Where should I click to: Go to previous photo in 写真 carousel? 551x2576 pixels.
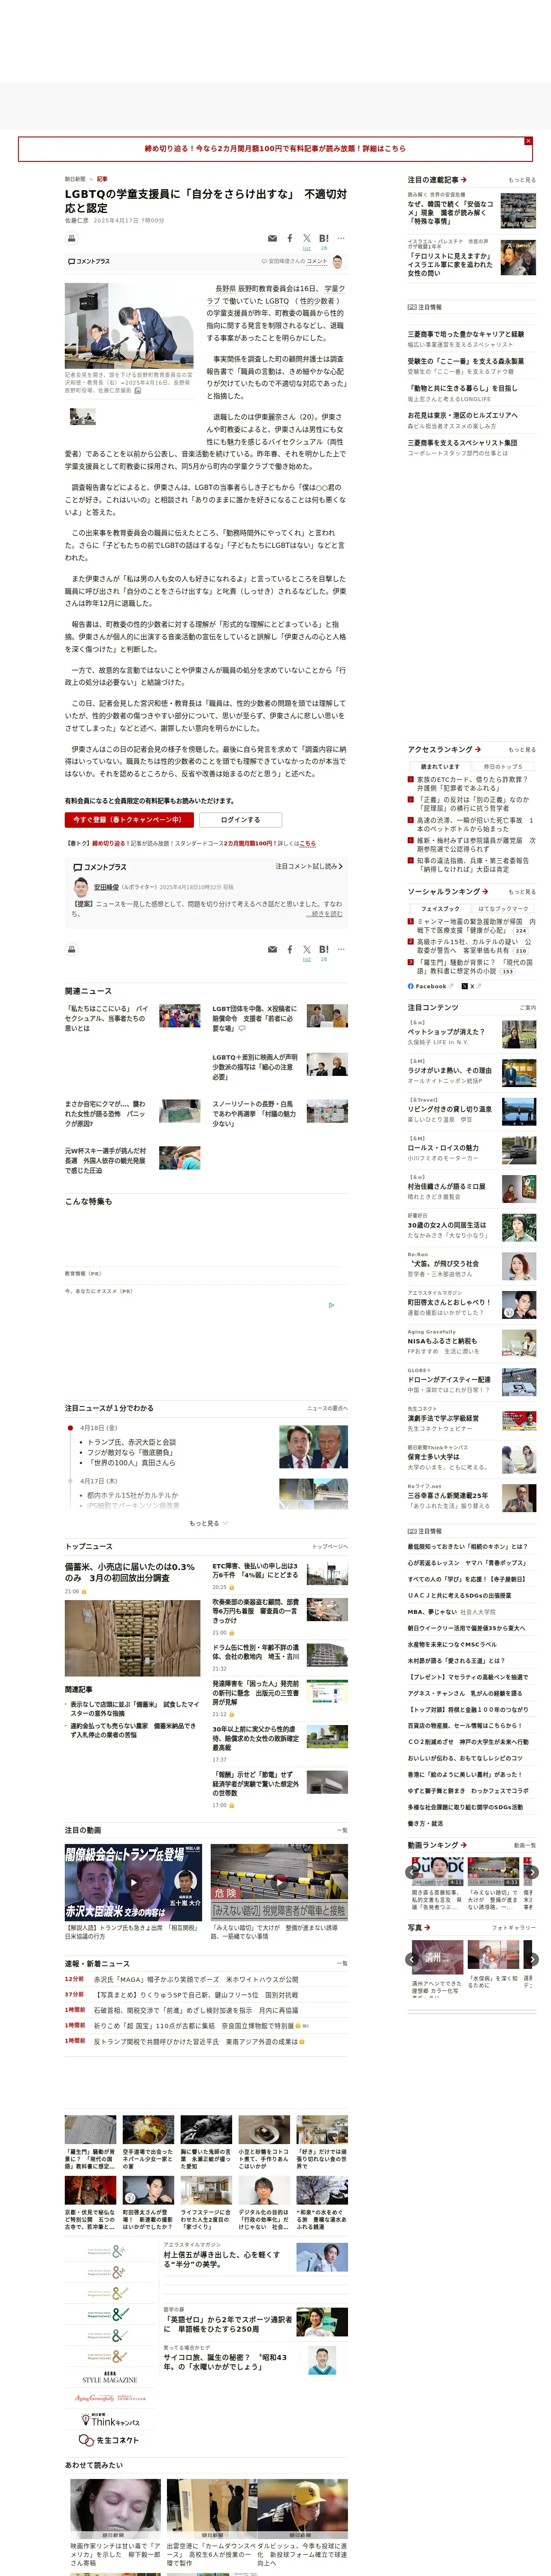(x=413, y=1960)
